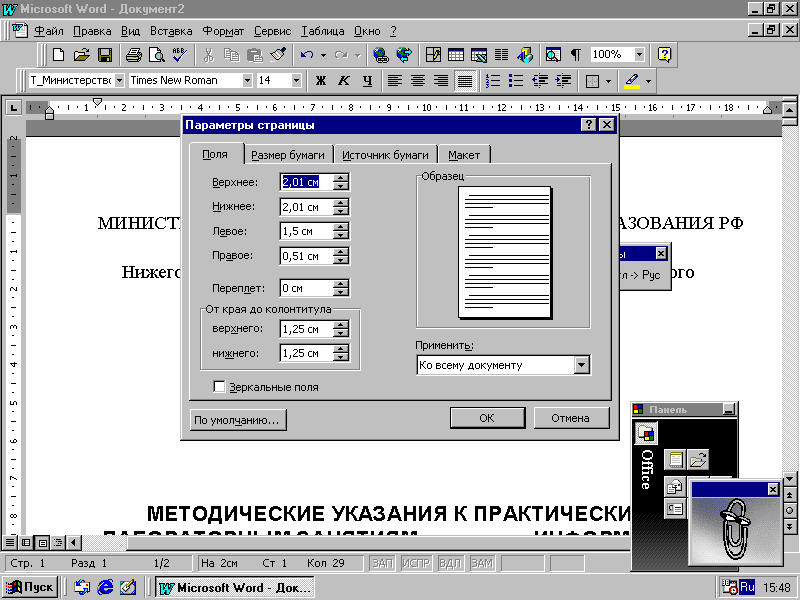Click the increase indent icon

563,81
